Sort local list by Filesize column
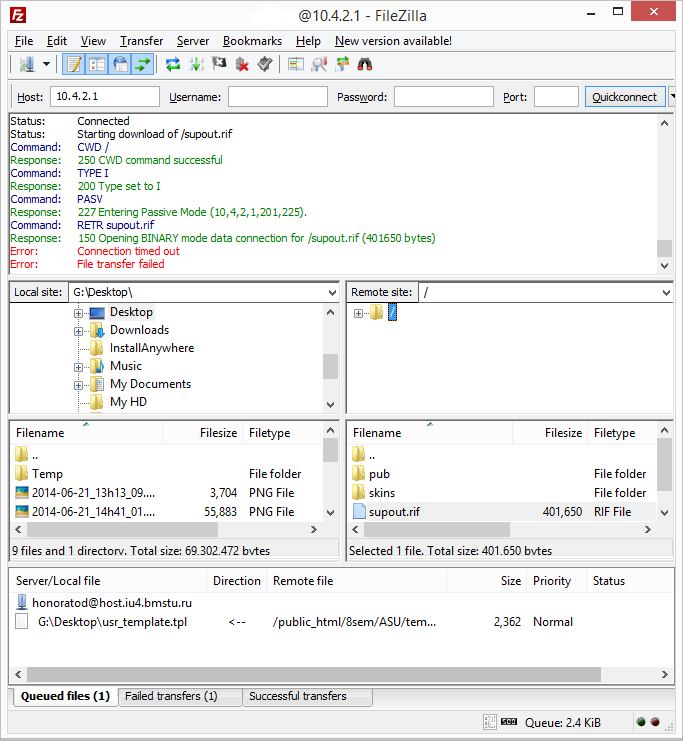 click(203, 433)
